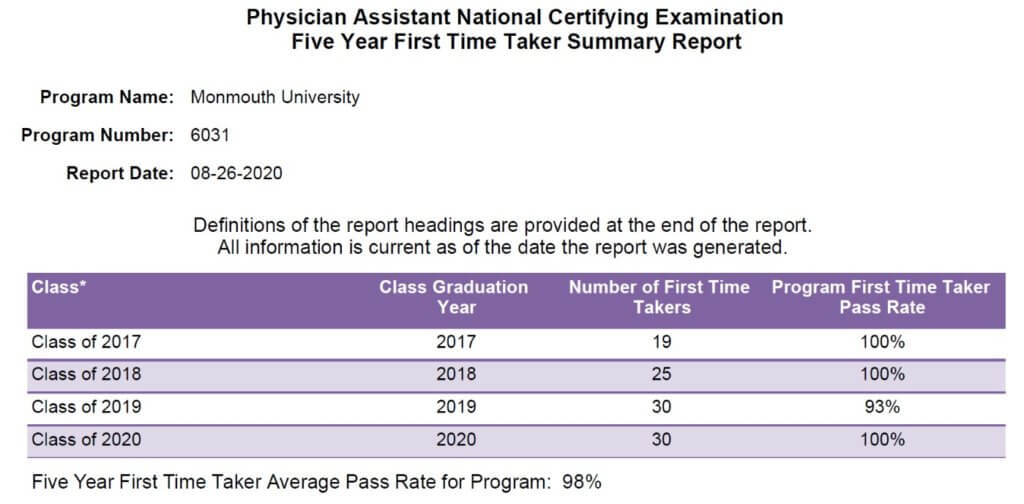
Task: Click the definitions of report headings note
Action: [502, 227]
